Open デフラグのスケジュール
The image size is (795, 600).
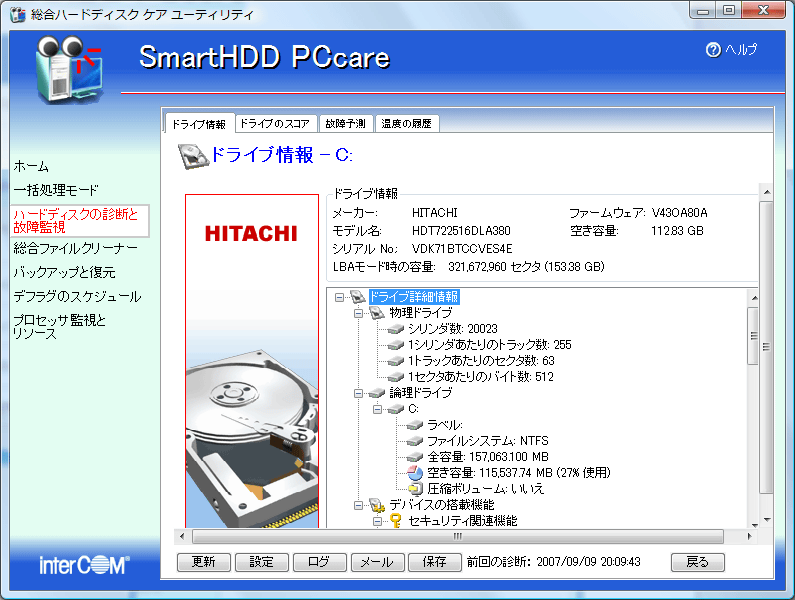point(77,296)
